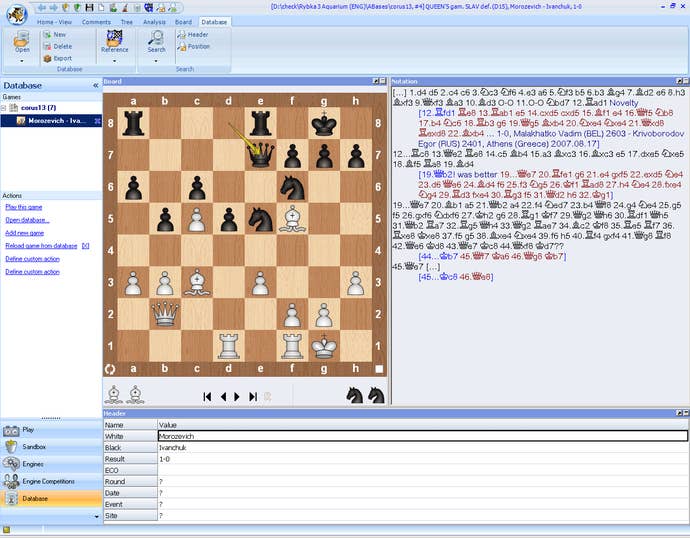
Task: Click the Reference chessboard icon
Action: (x=114, y=41)
